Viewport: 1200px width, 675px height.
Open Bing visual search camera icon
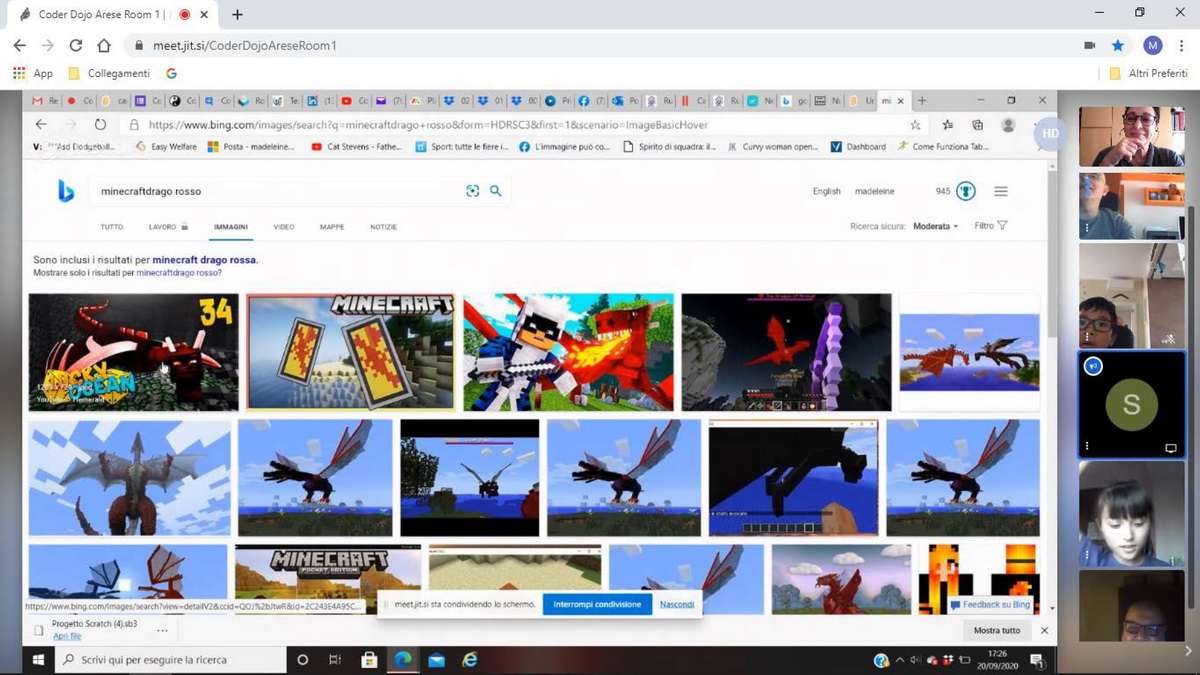tap(473, 191)
